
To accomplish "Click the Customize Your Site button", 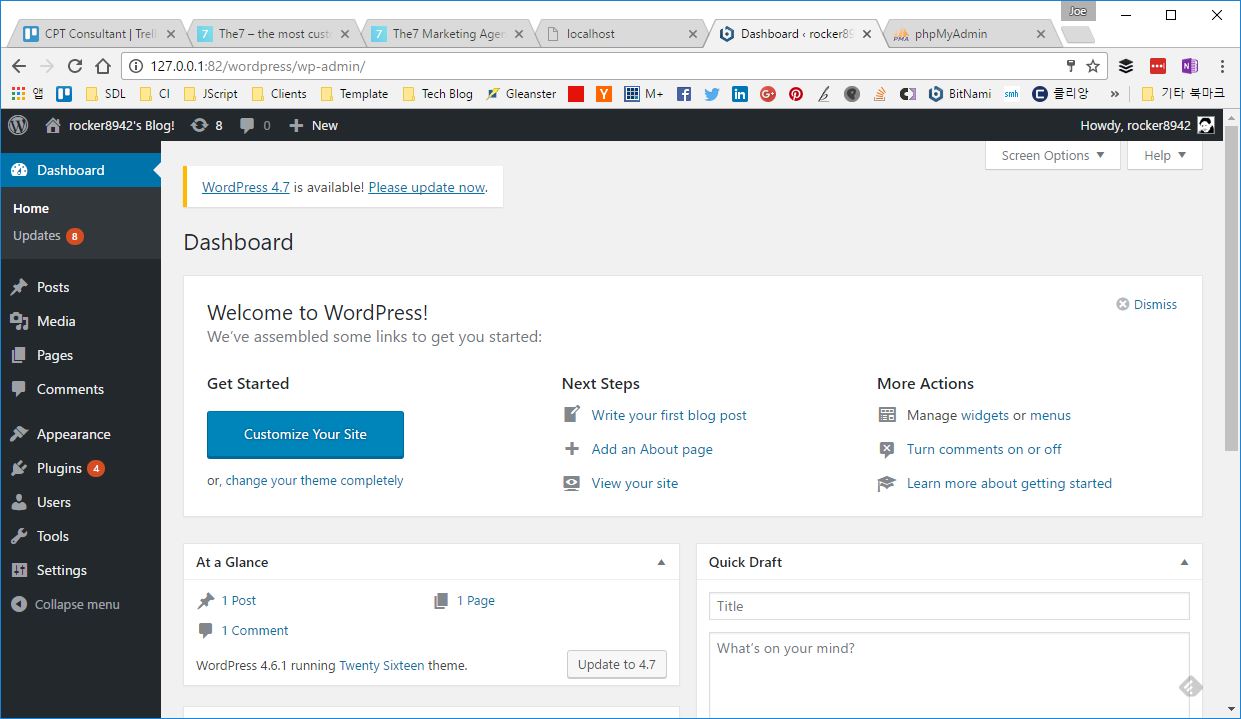I will click(305, 434).
